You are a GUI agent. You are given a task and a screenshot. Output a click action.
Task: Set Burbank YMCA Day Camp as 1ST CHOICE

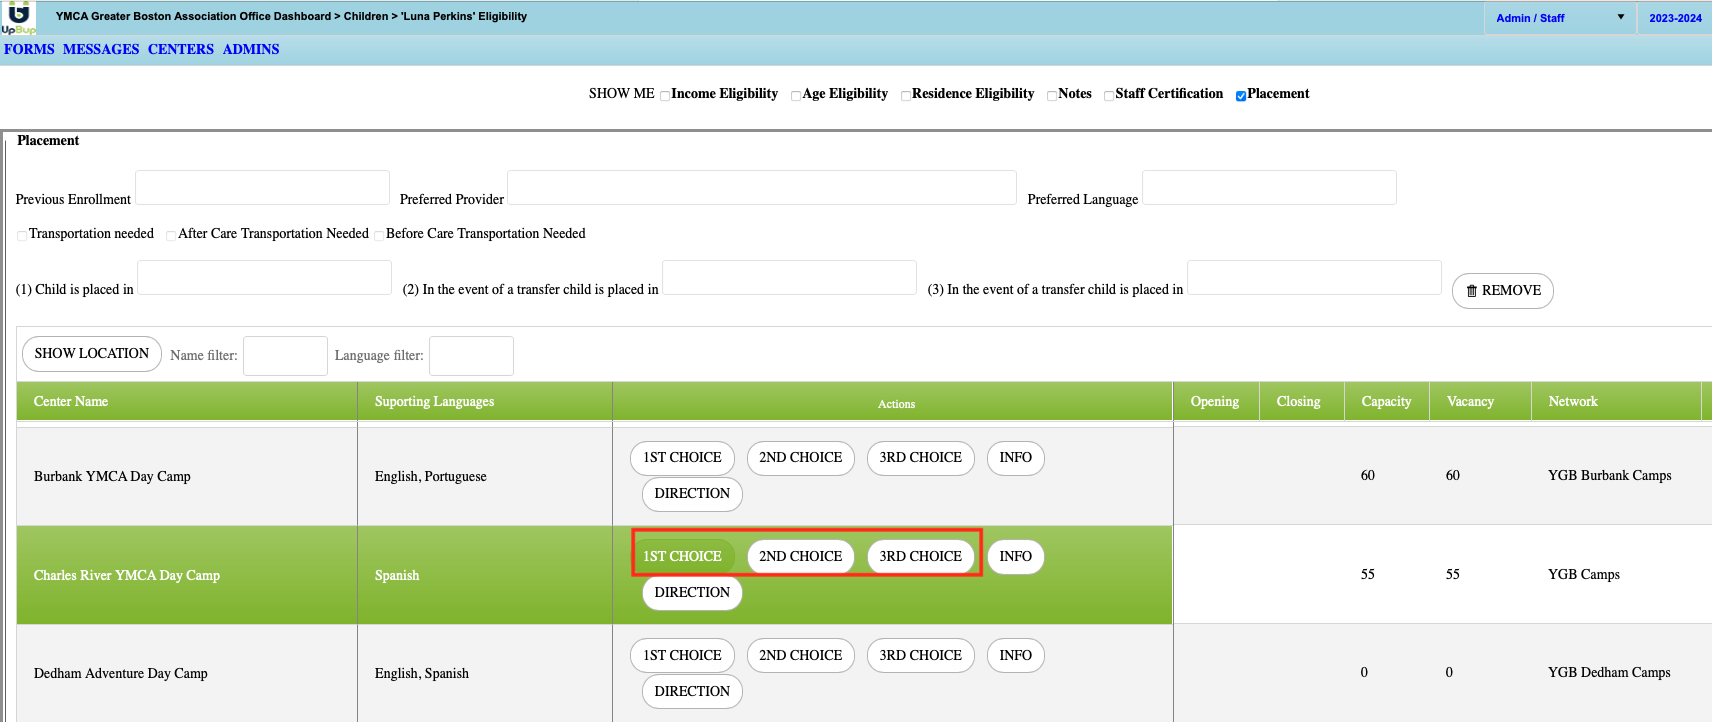(x=682, y=458)
